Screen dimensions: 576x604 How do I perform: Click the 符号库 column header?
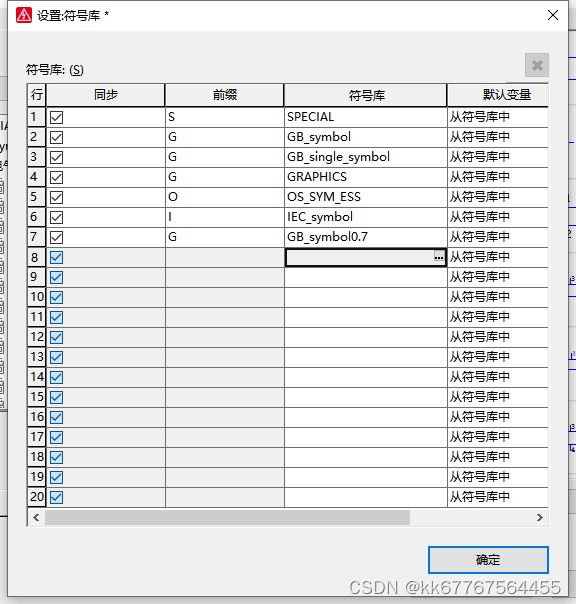tap(366, 95)
